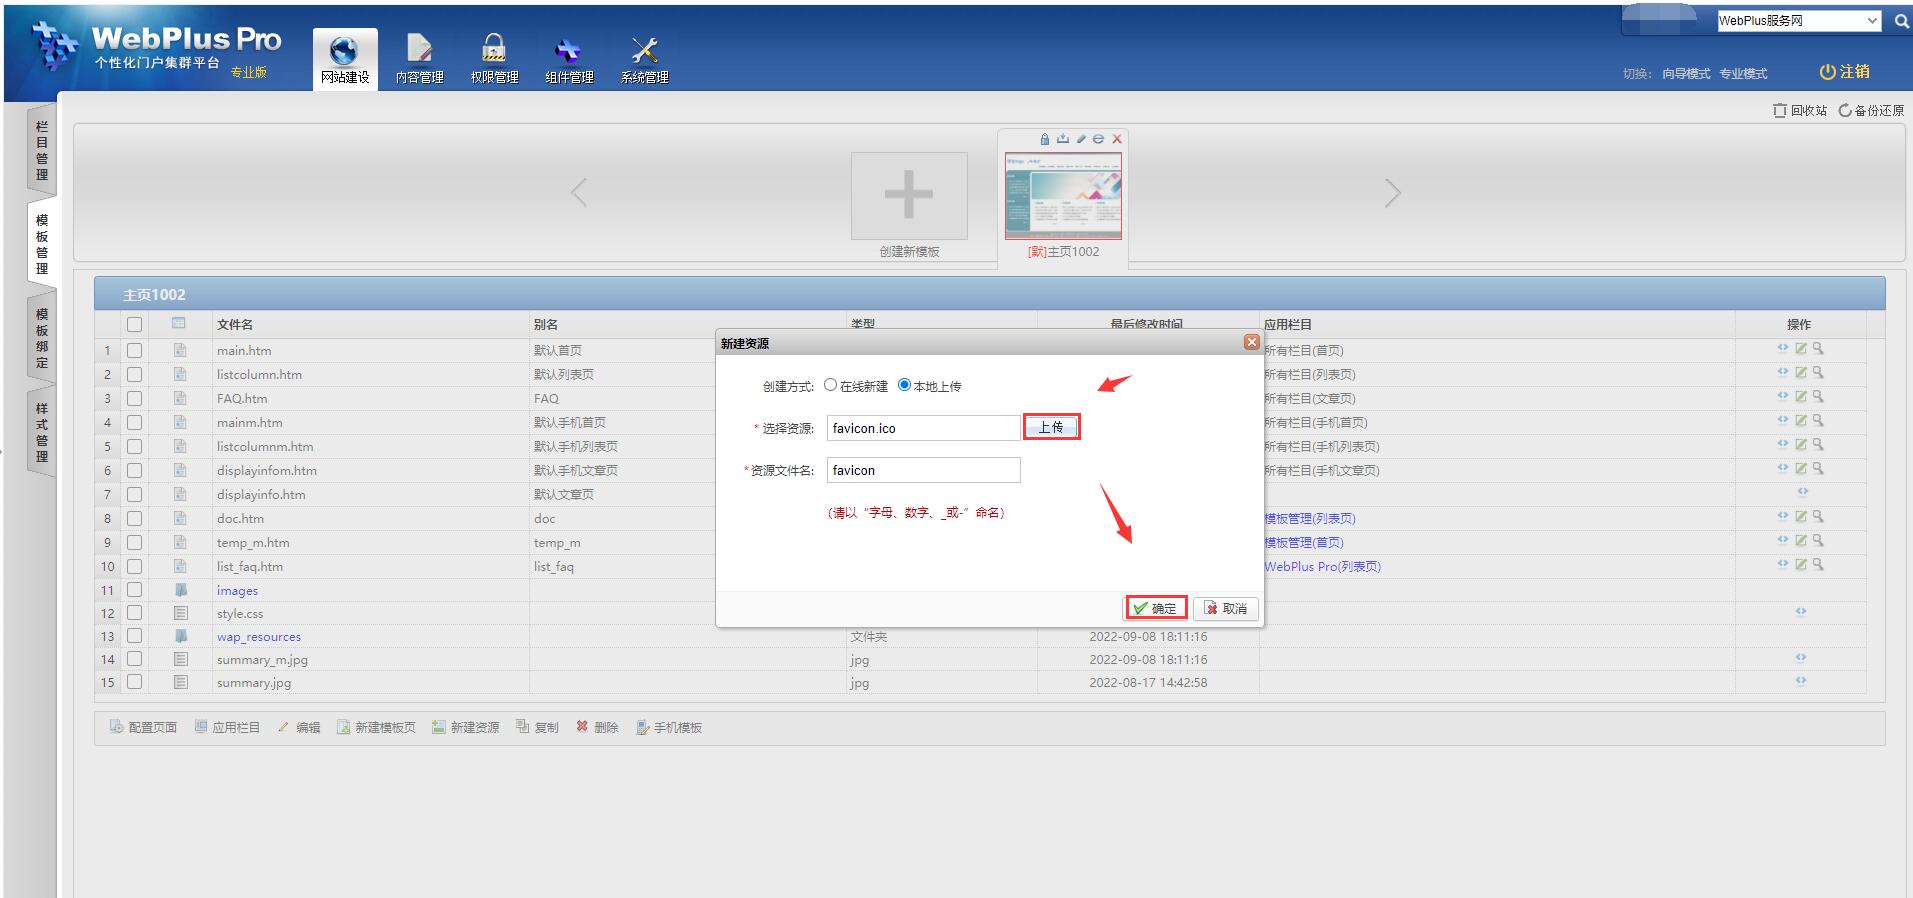Go to previous template with left chevron
This screenshot has width=1913, height=898.
pyautogui.click(x=579, y=193)
